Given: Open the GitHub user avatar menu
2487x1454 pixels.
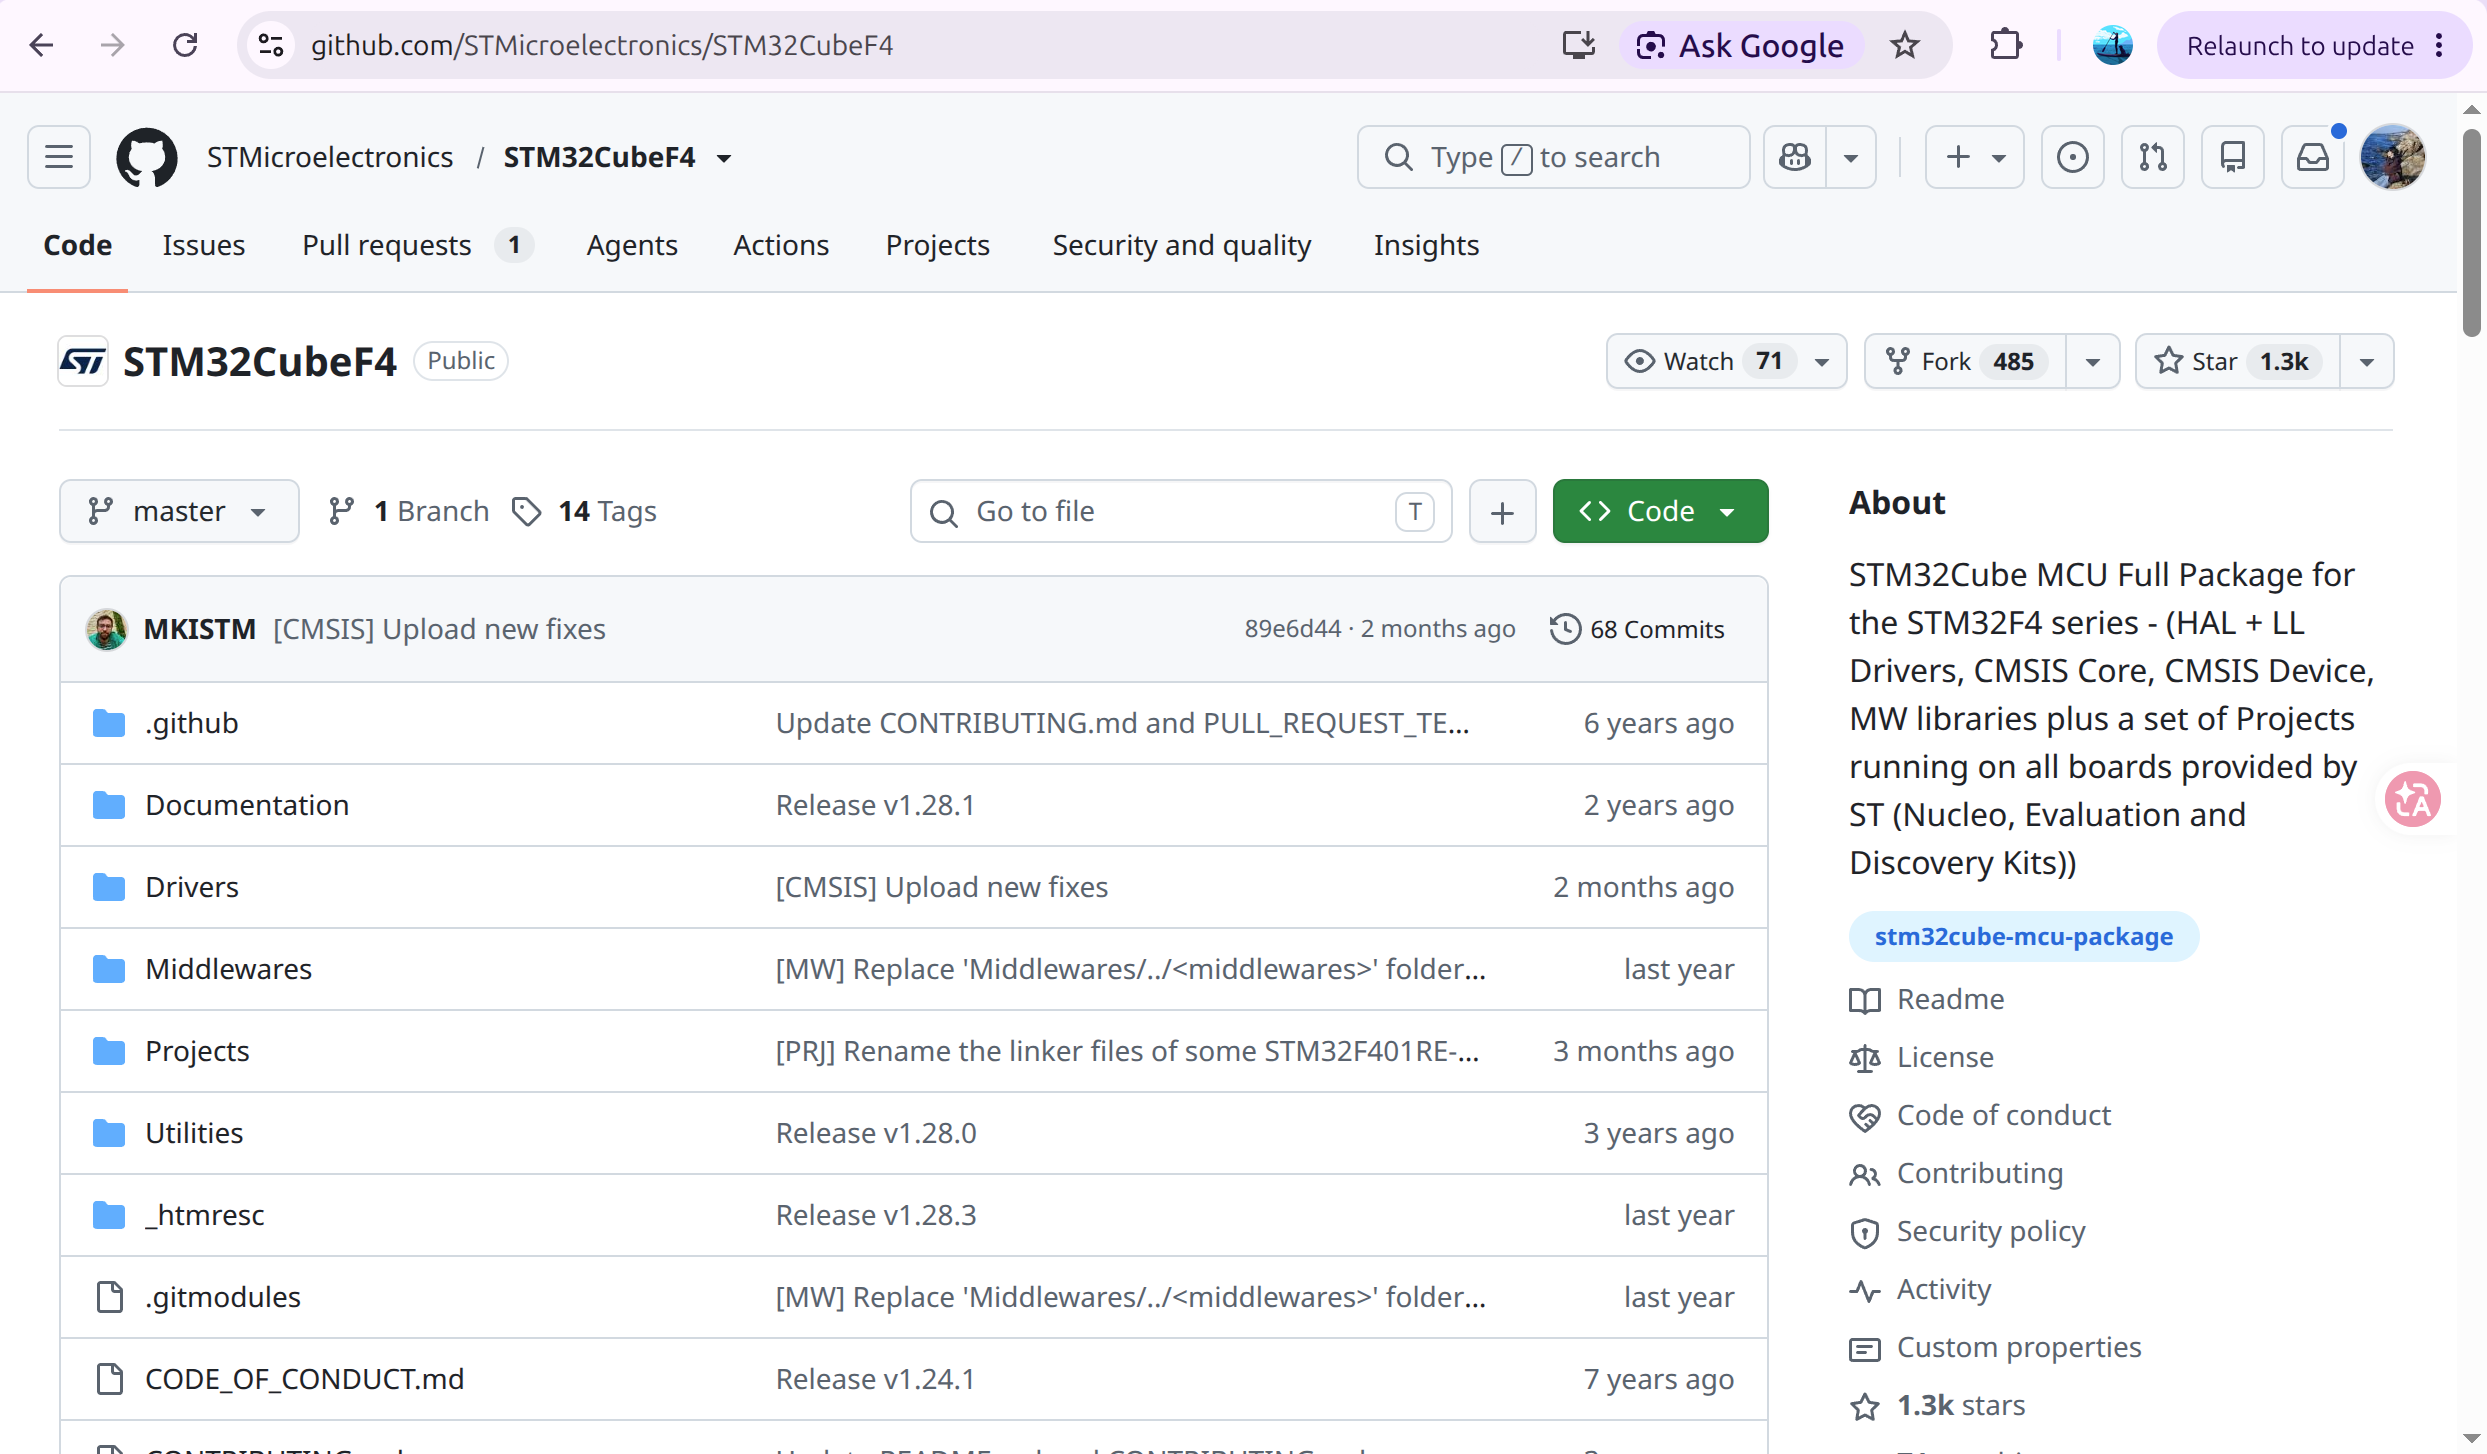Looking at the screenshot, I should 2393,157.
